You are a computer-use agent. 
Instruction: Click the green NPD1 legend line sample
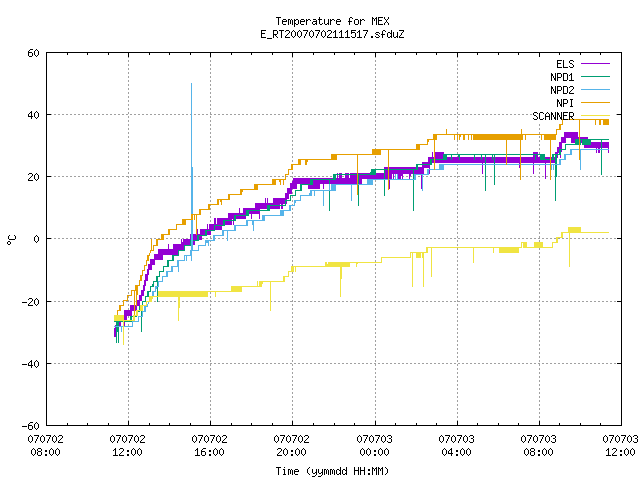coord(595,76)
